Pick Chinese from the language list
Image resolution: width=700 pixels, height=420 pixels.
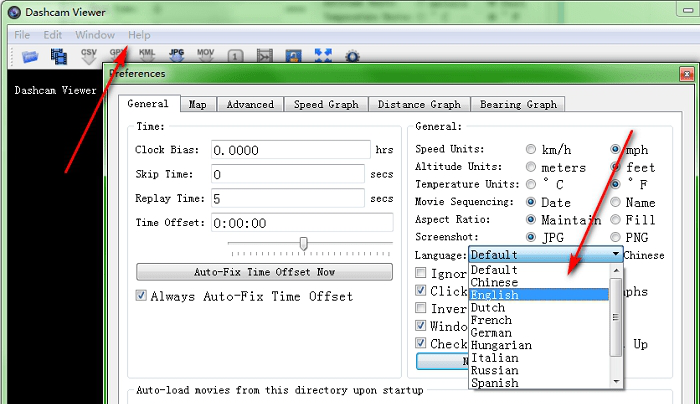coord(539,283)
